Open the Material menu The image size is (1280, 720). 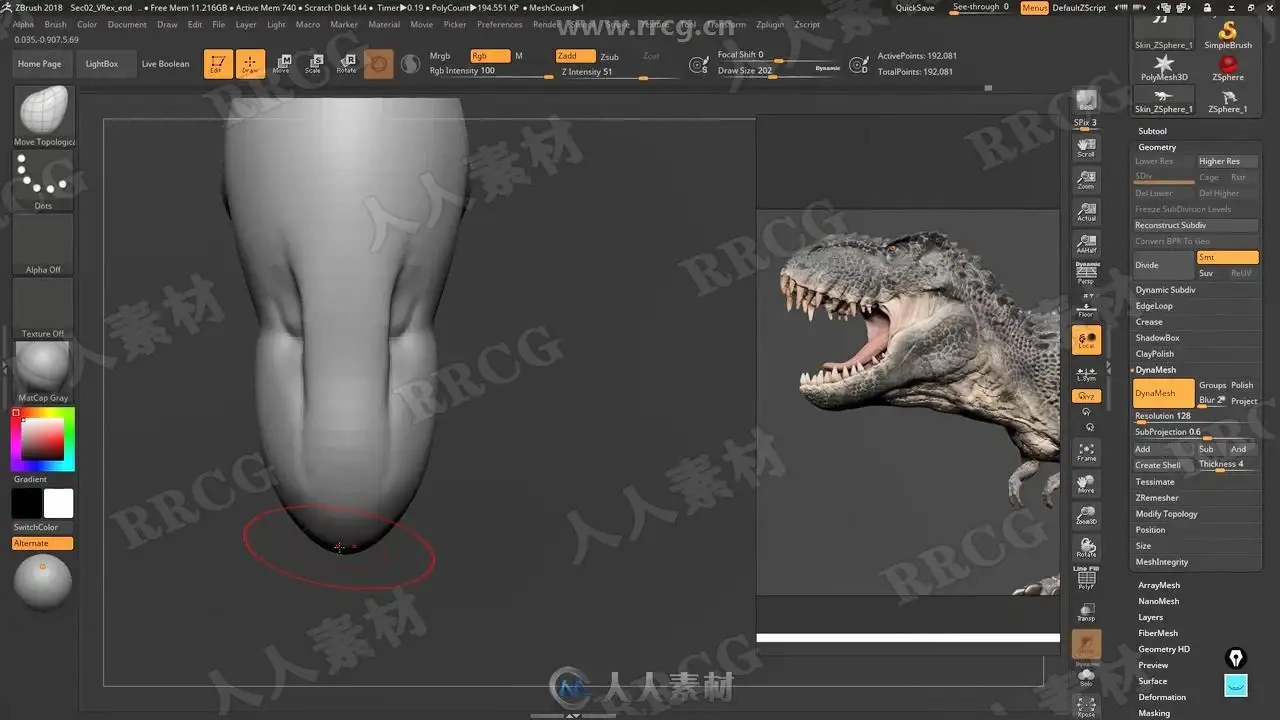coord(384,24)
